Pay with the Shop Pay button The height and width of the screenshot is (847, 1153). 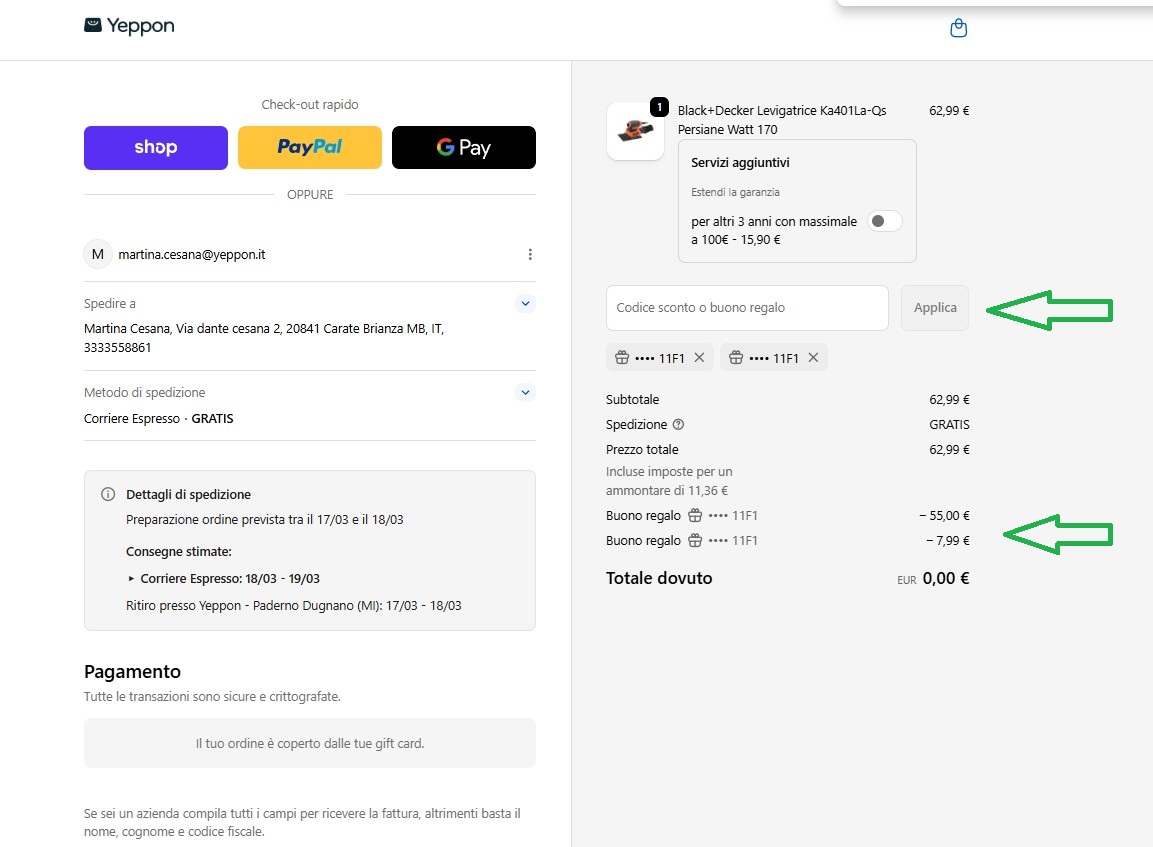[x=156, y=147]
